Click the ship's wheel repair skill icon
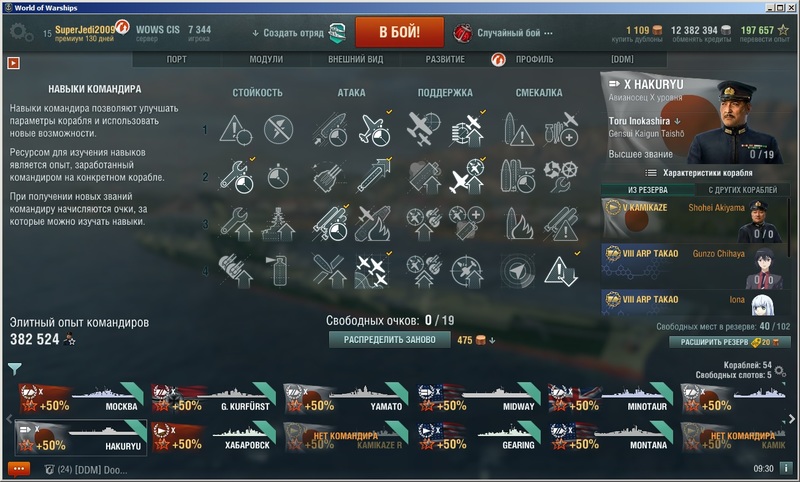The height and width of the screenshot is (482, 800). [560, 176]
